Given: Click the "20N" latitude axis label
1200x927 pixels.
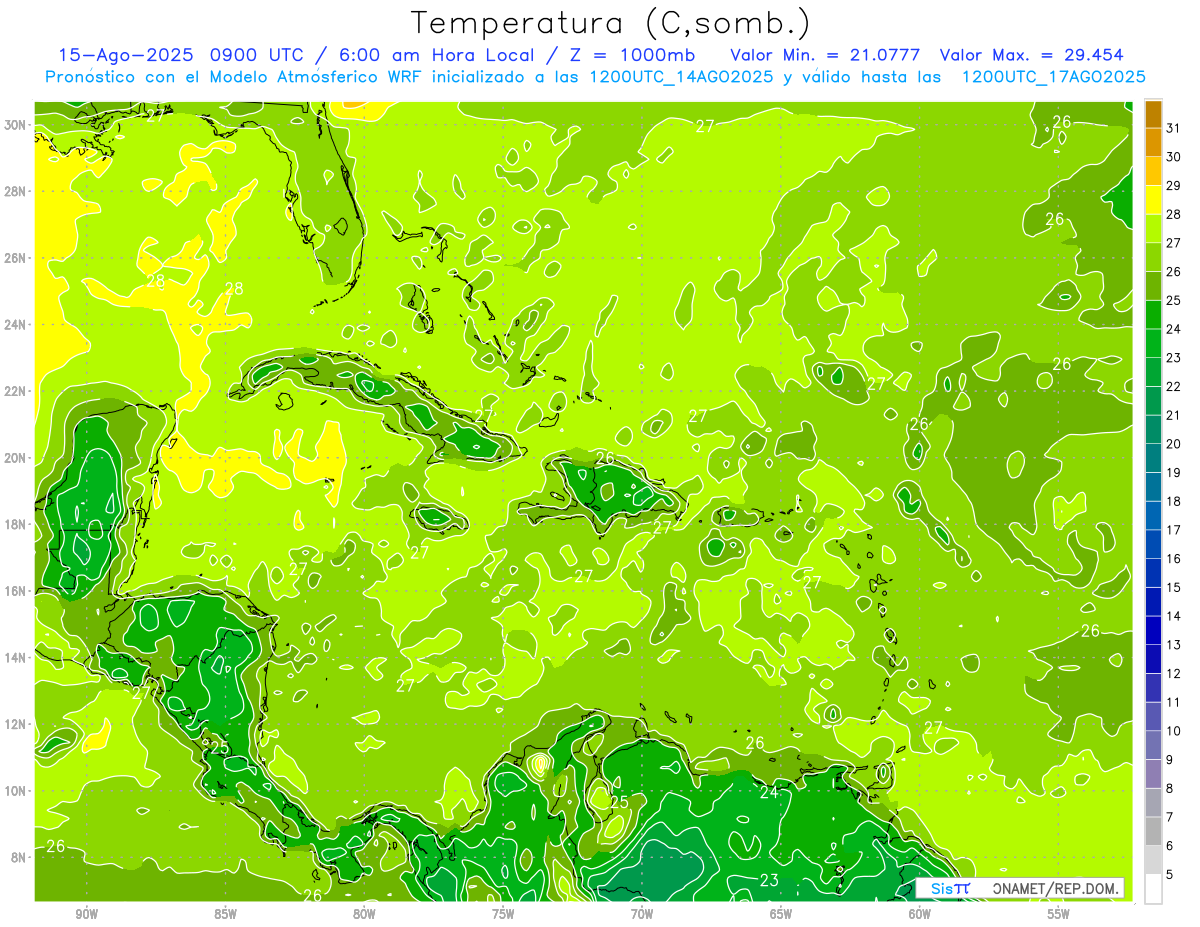Looking at the screenshot, I should coord(16,457).
